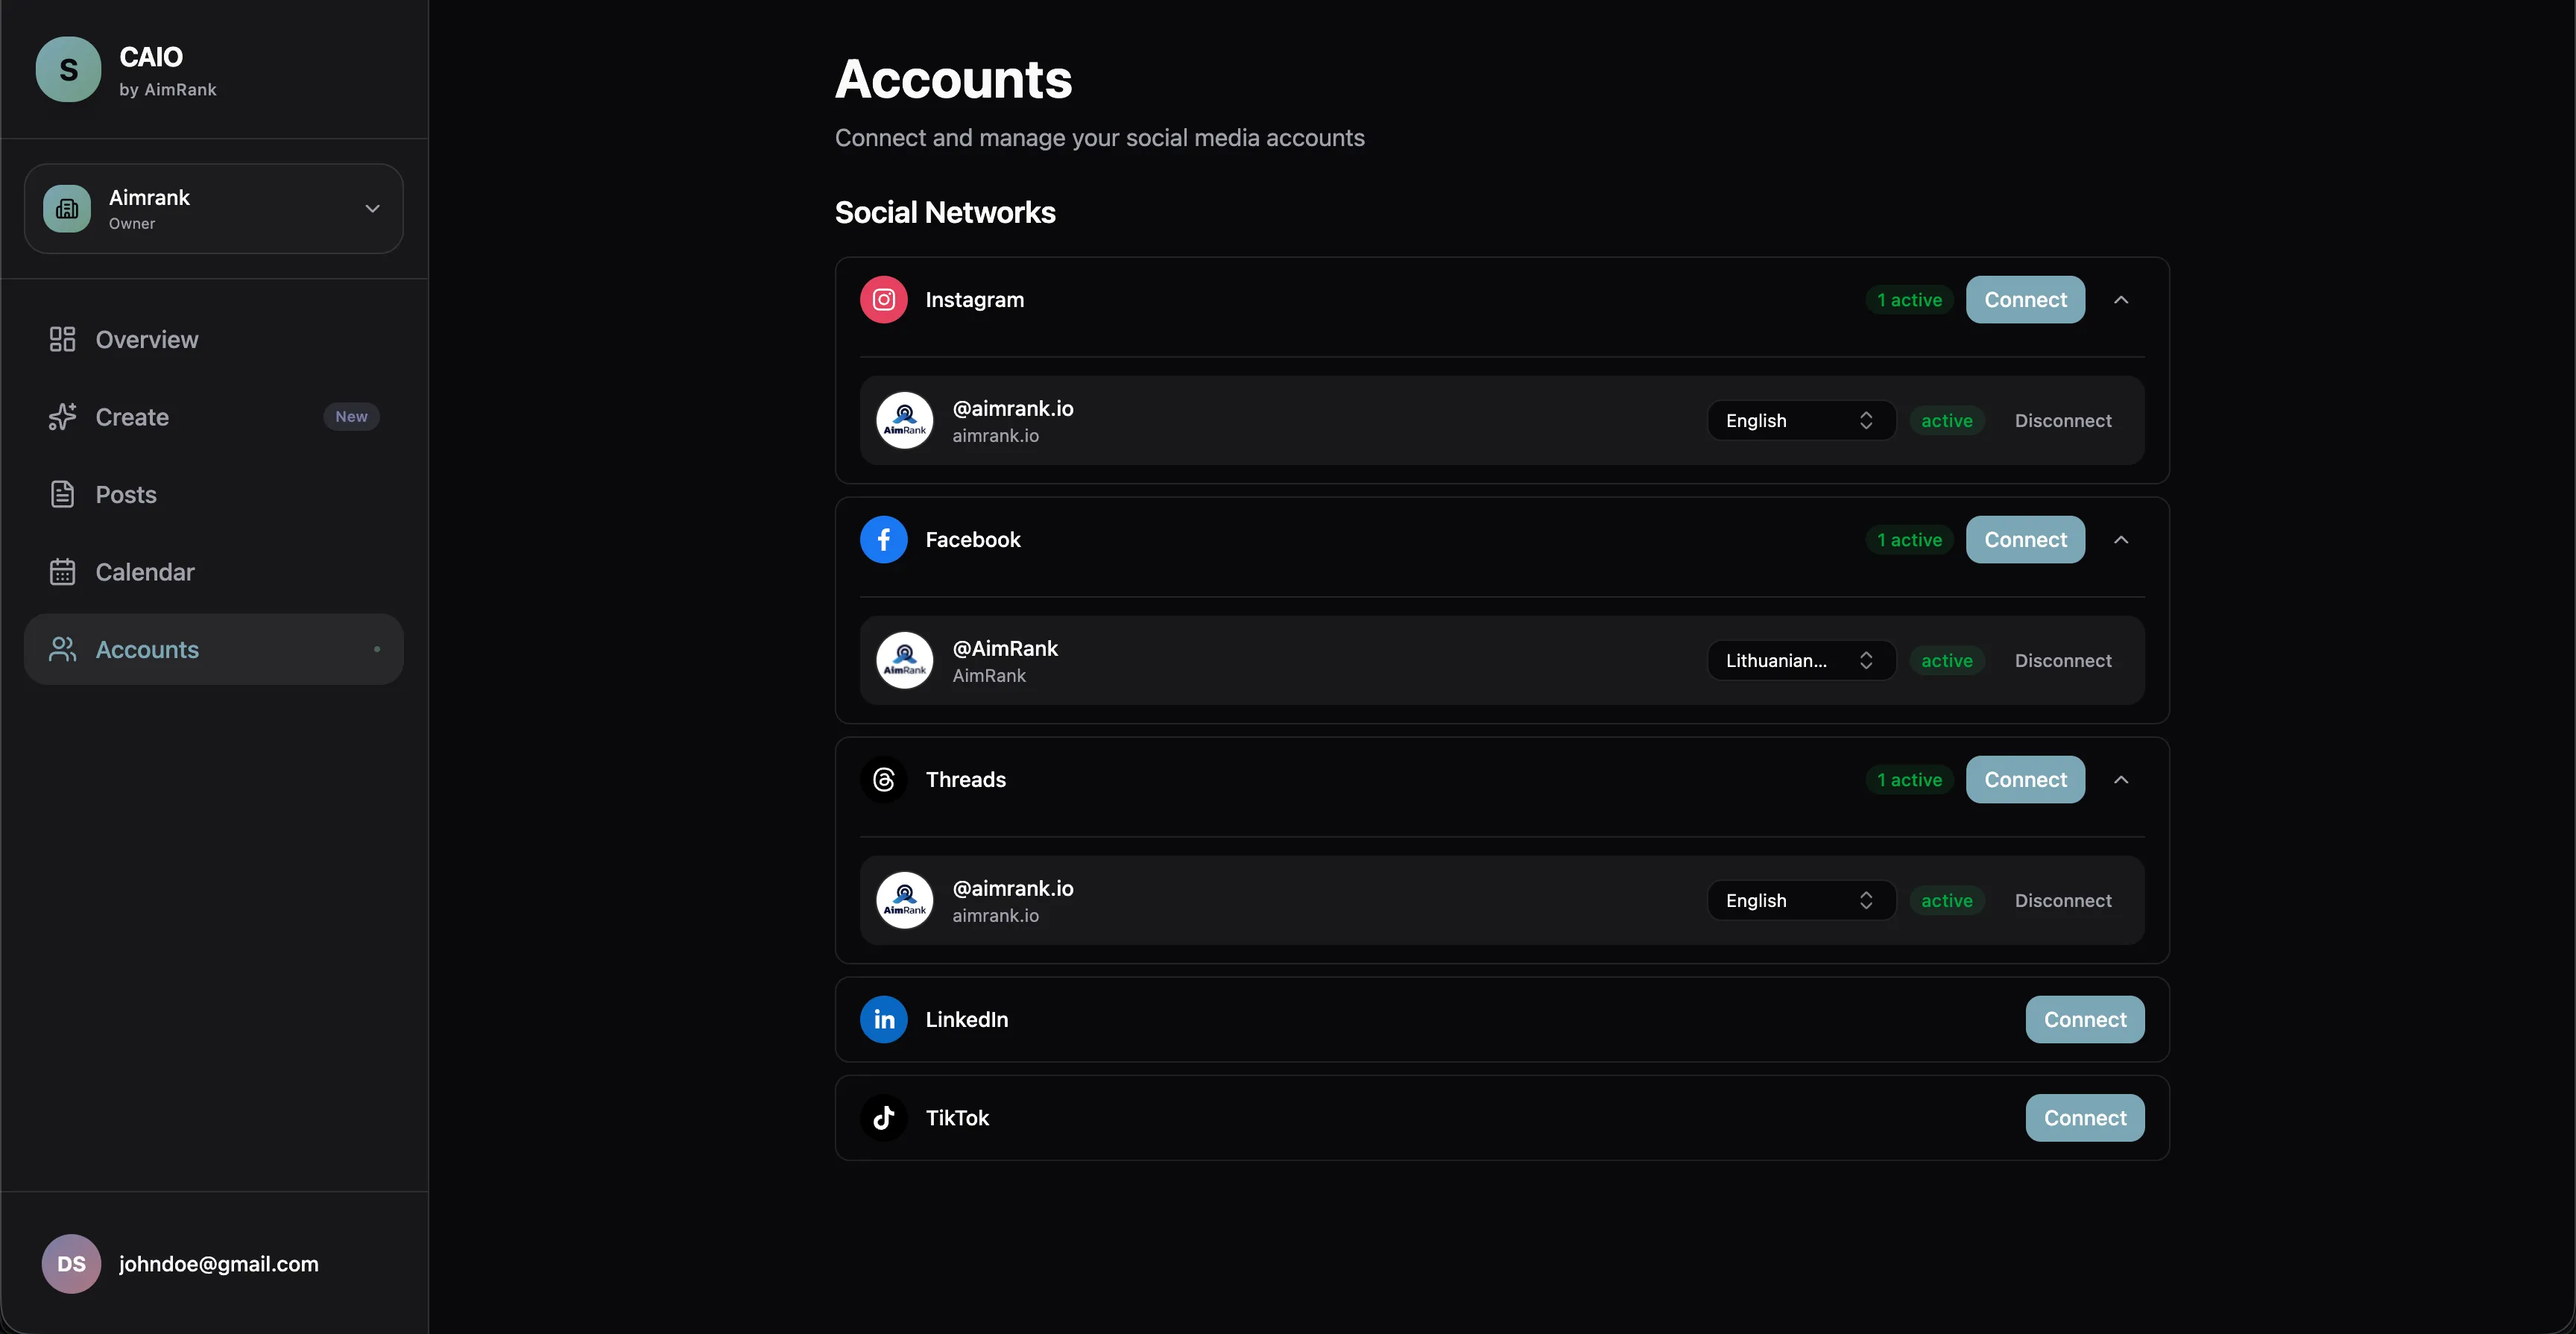Switch to the Overview section

click(x=146, y=339)
